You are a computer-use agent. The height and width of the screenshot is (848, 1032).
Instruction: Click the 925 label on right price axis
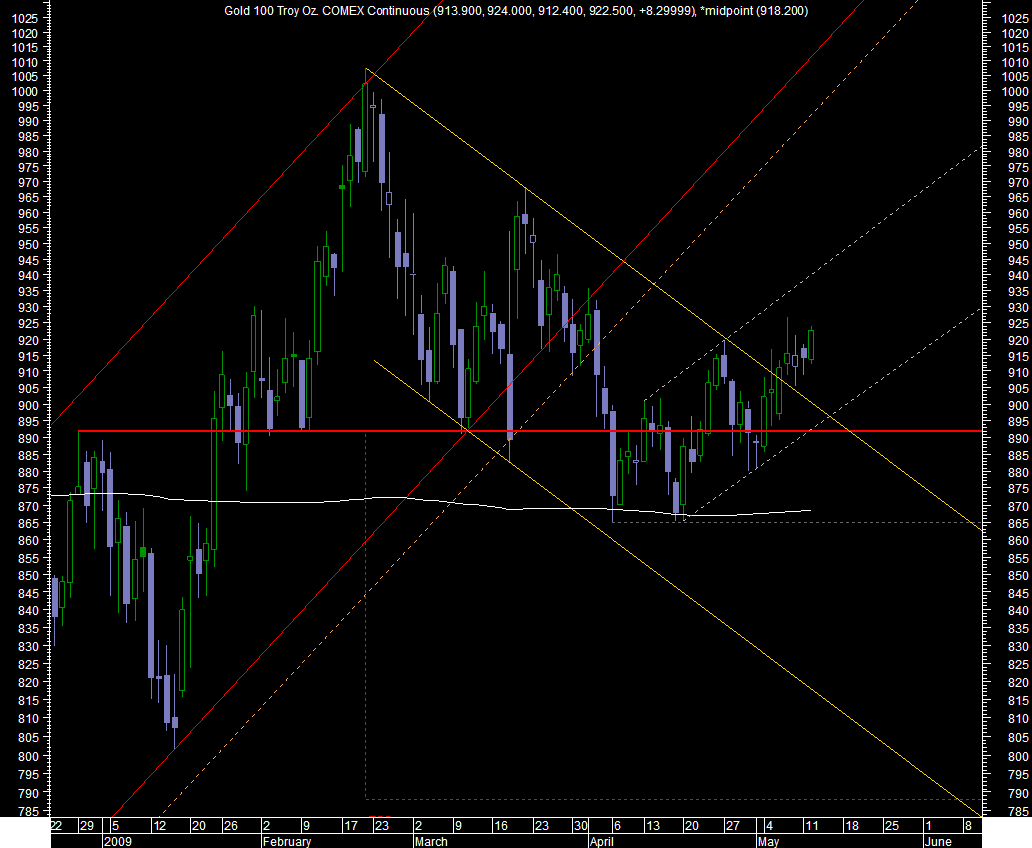[x=1018, y=324]
